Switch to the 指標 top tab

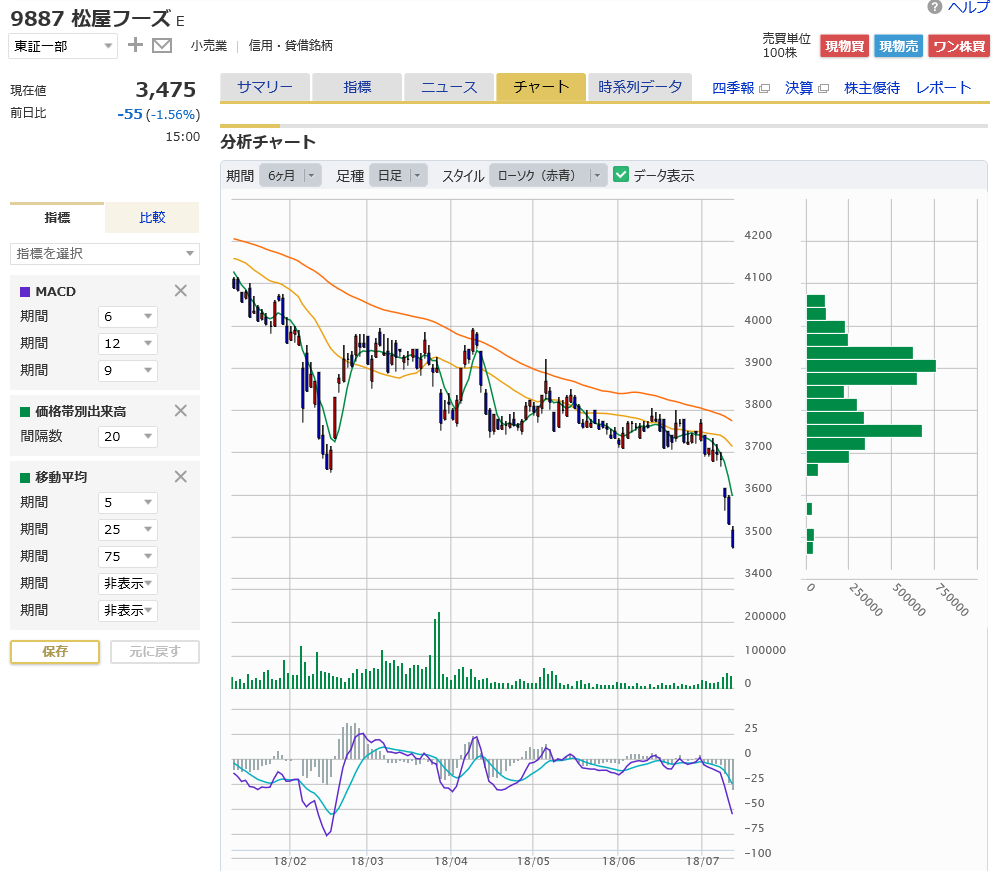tap(357, 87)
